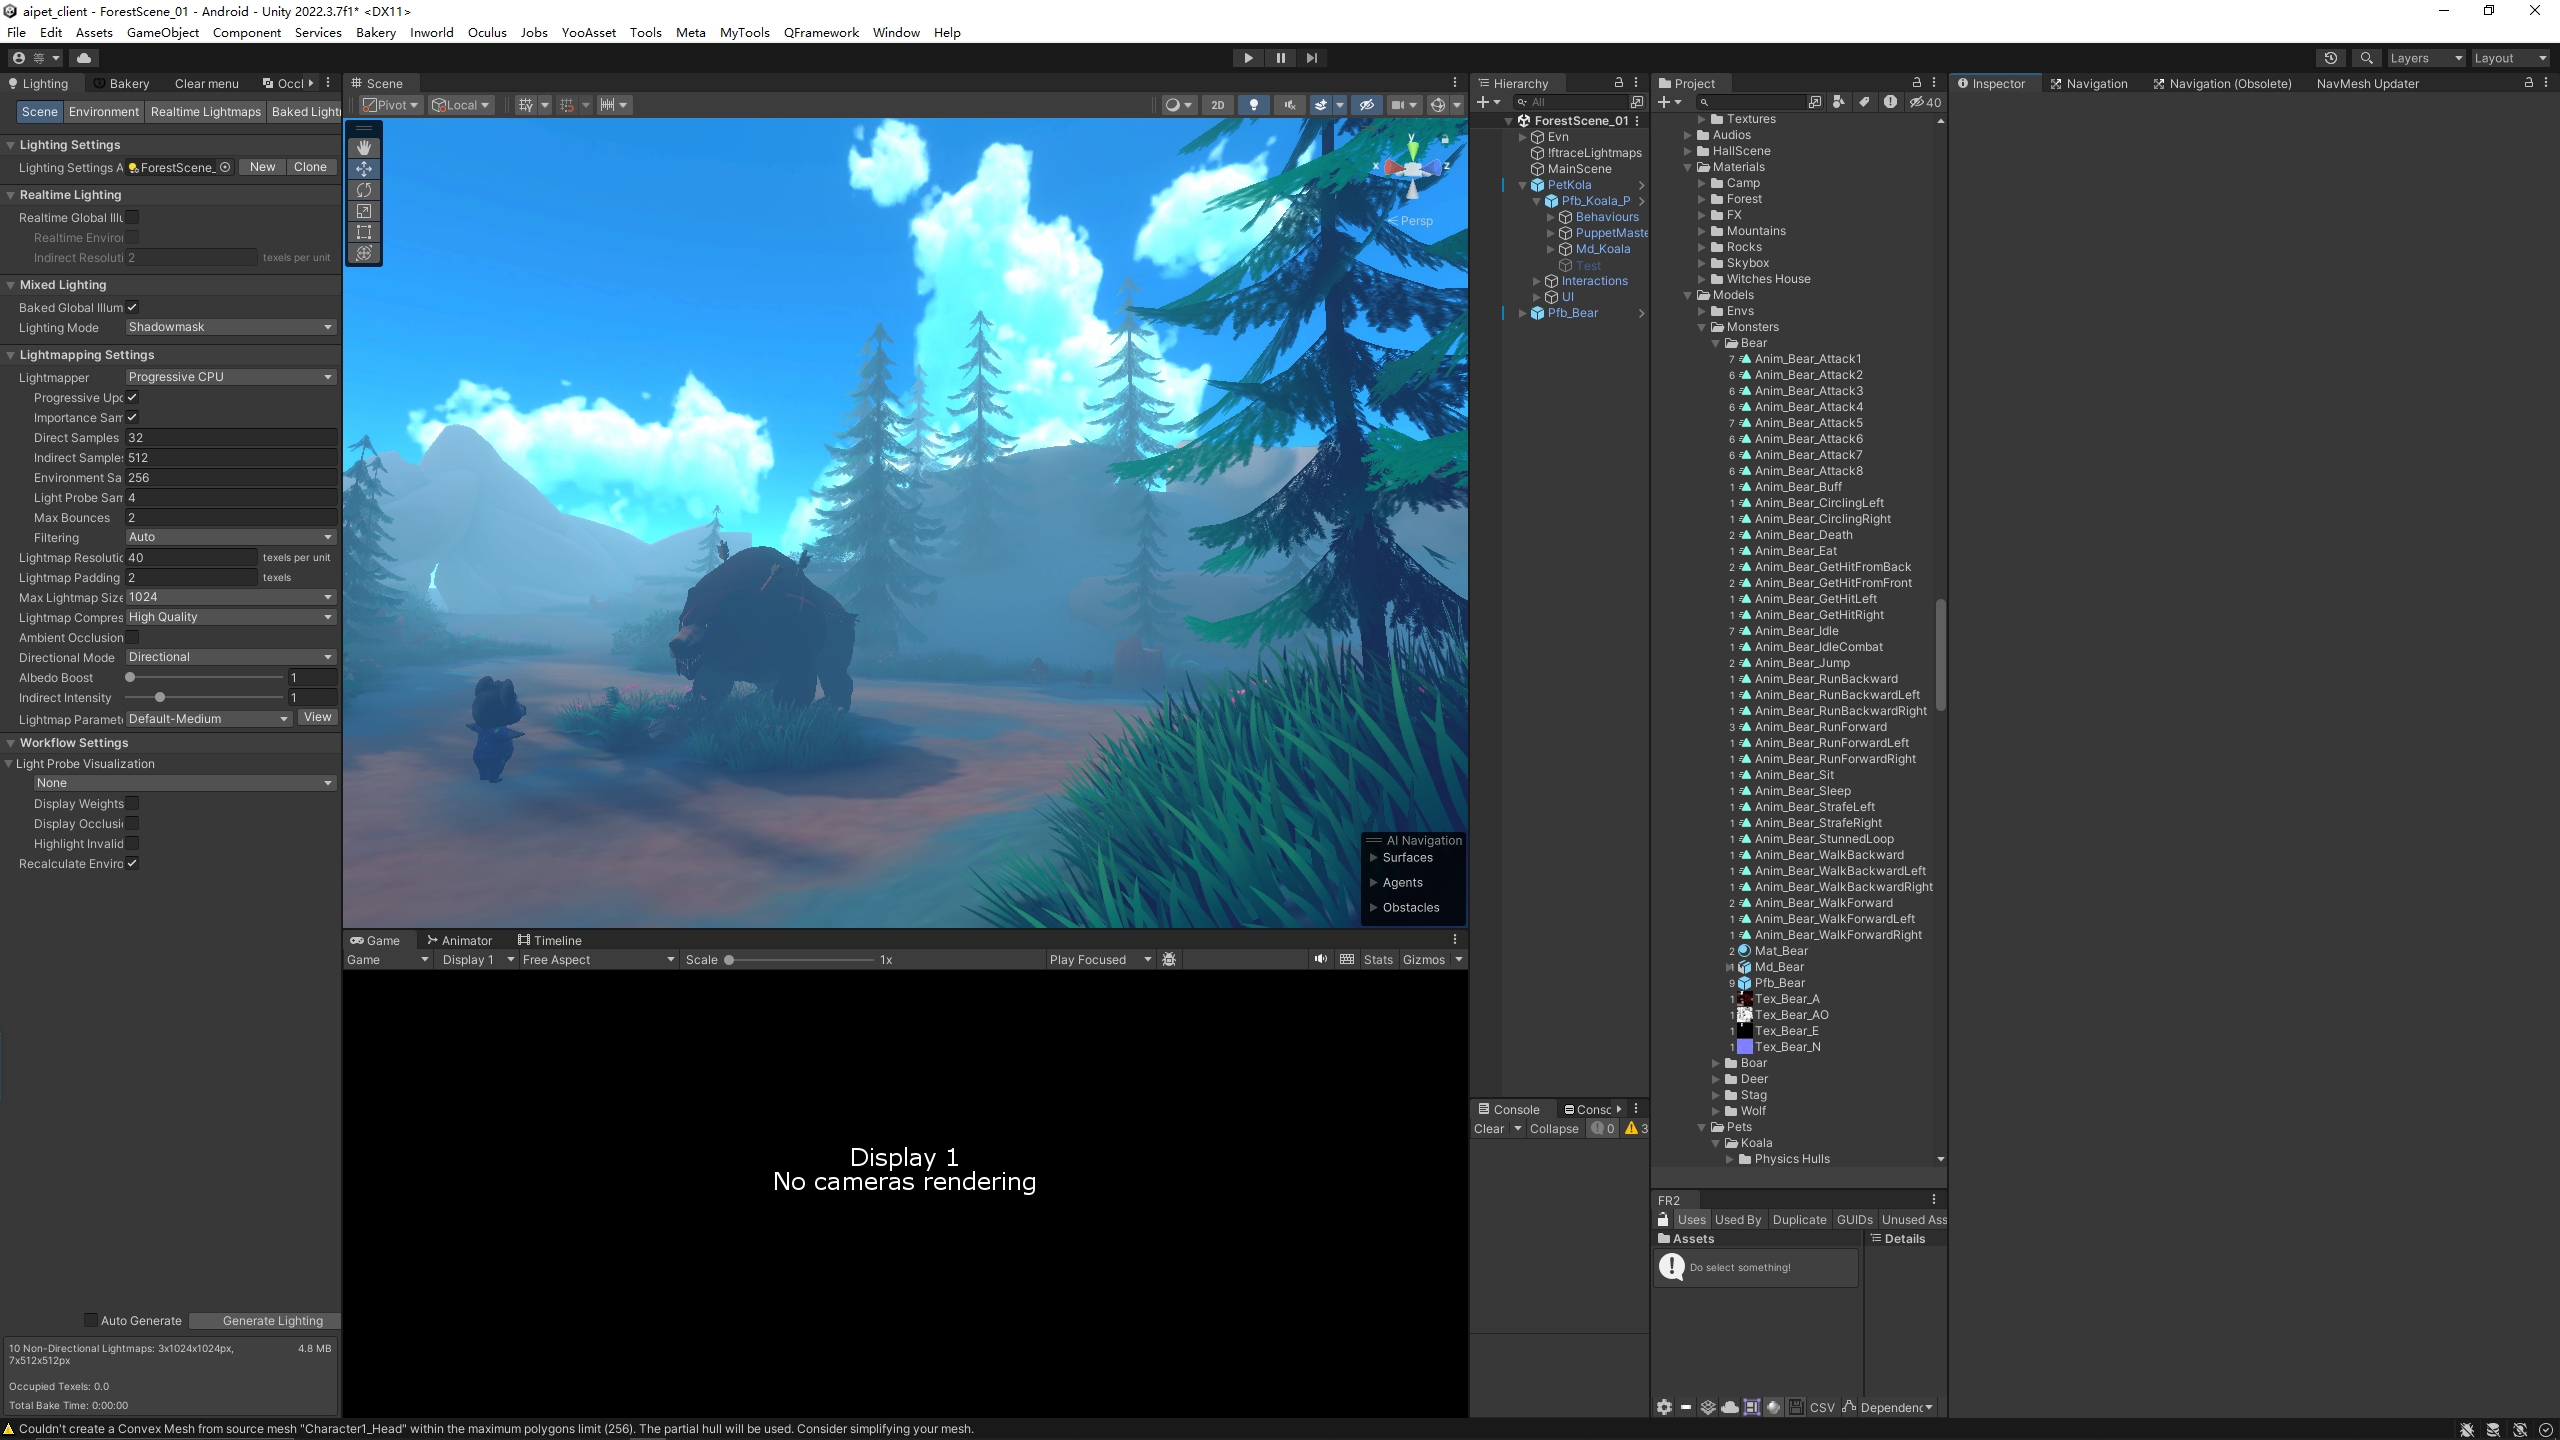This screenshot has width=2560, height=1440.
Task: Open the Bakery menu
Action: click(375, 32)
